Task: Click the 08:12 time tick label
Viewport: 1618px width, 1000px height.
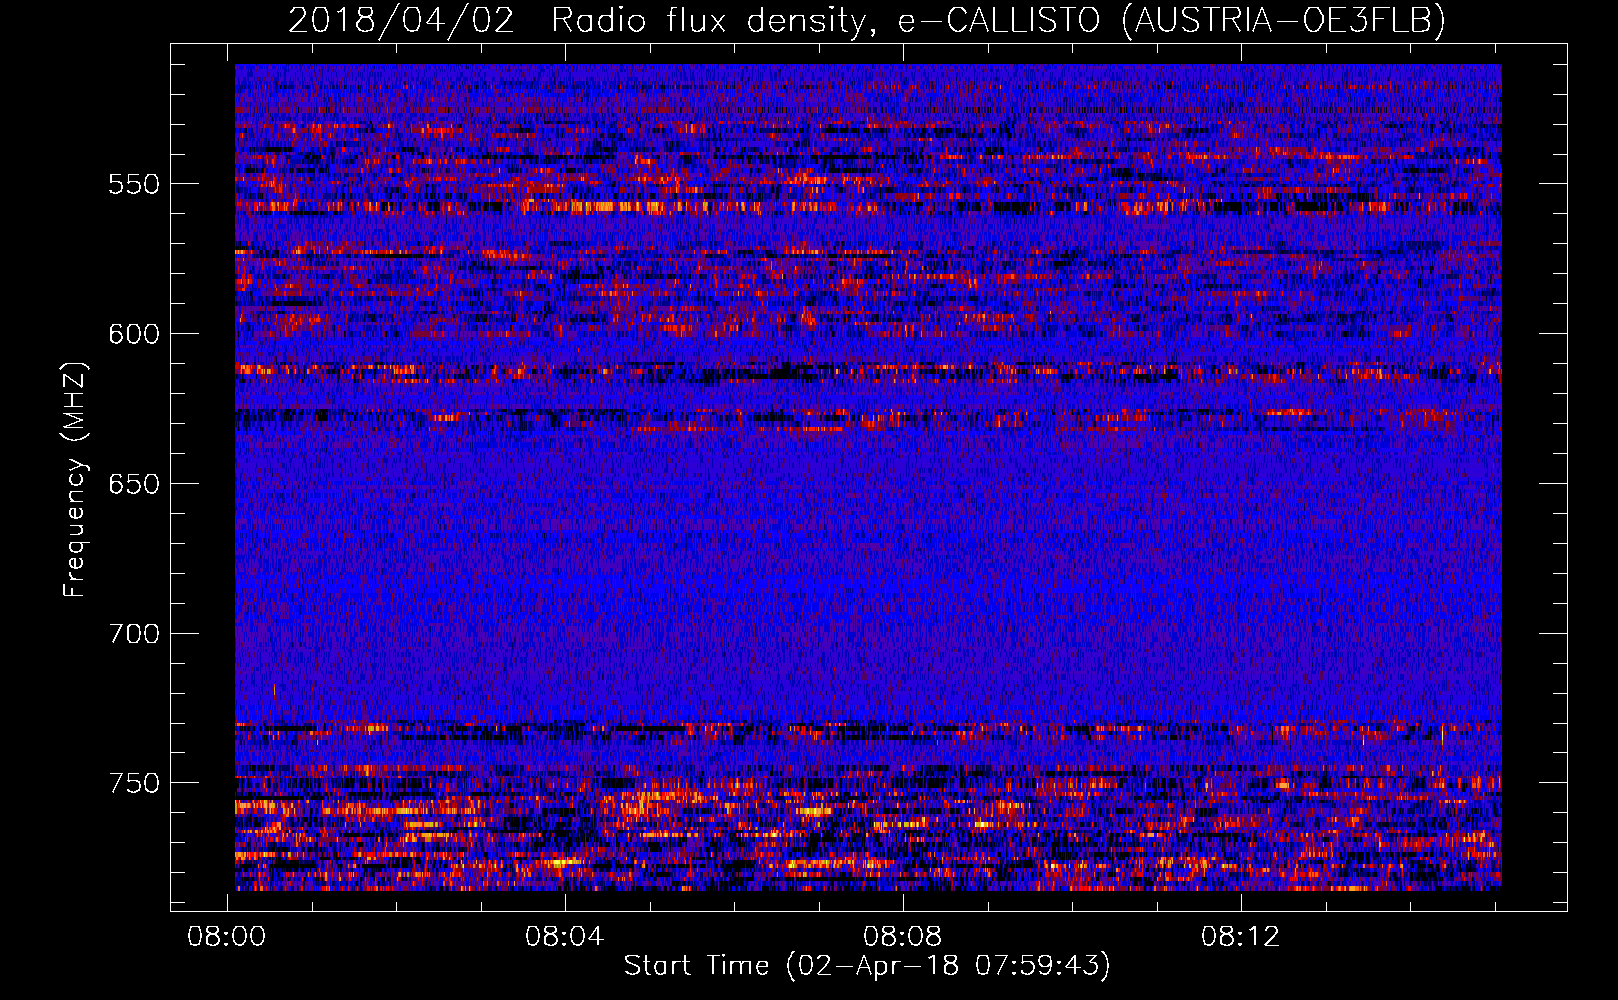Action: click(1241, 937)
